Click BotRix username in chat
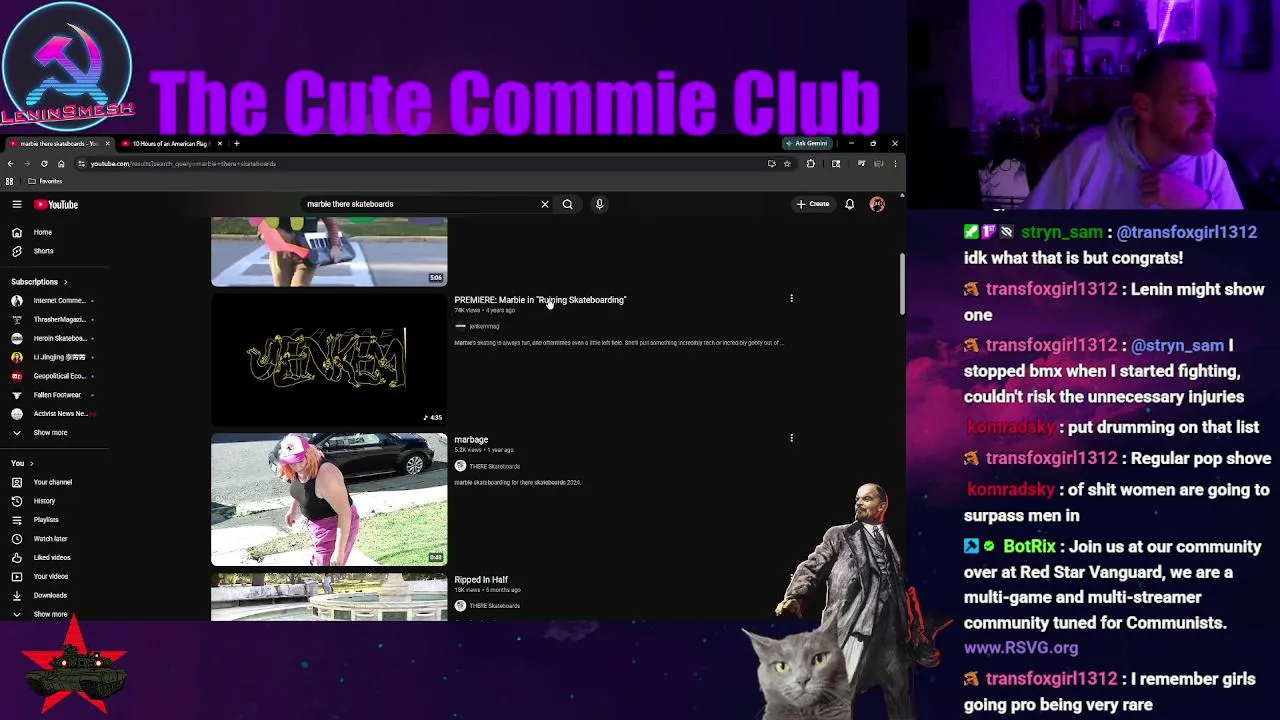The width and height of the screenshot is (1280, 720). point(1029,547)
